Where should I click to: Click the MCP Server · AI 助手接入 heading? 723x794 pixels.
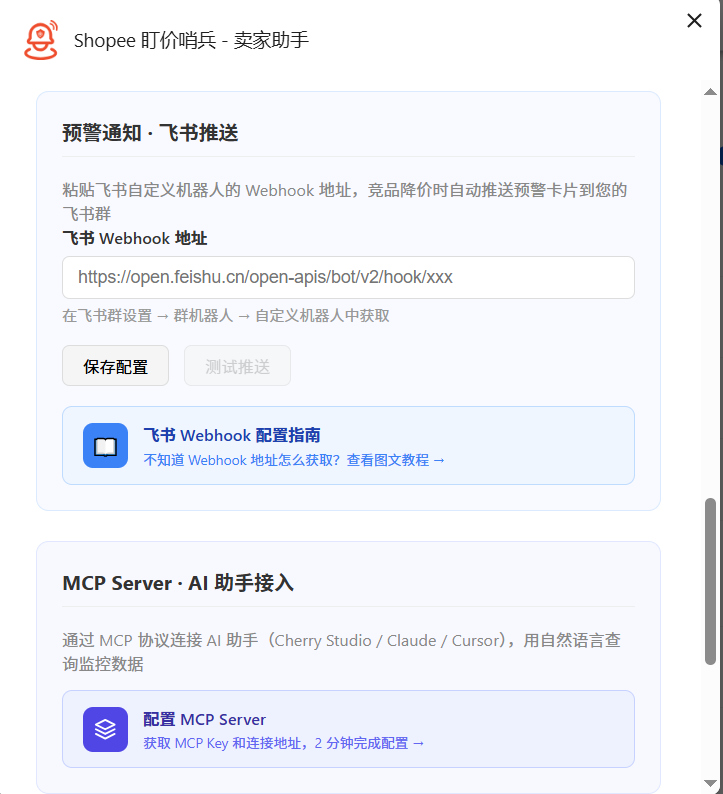(x=178, y=583)
